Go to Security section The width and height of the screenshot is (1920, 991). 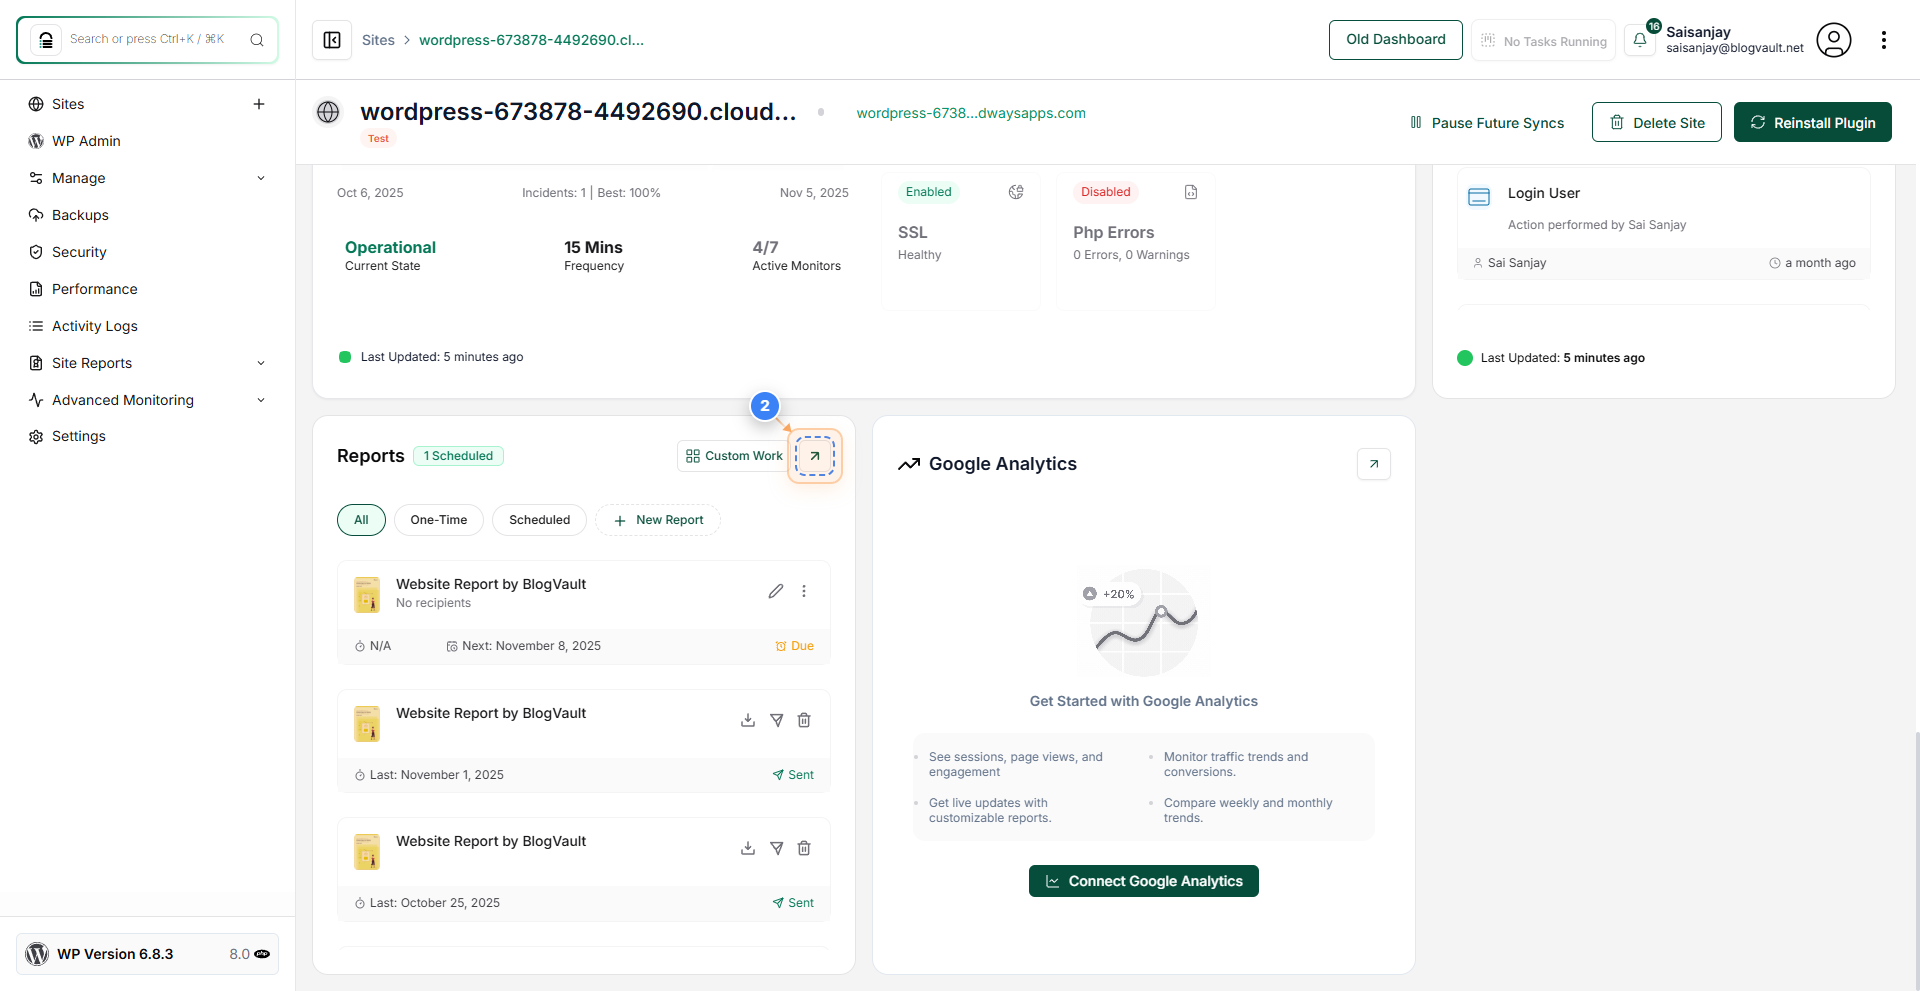(x=79, y=252)
